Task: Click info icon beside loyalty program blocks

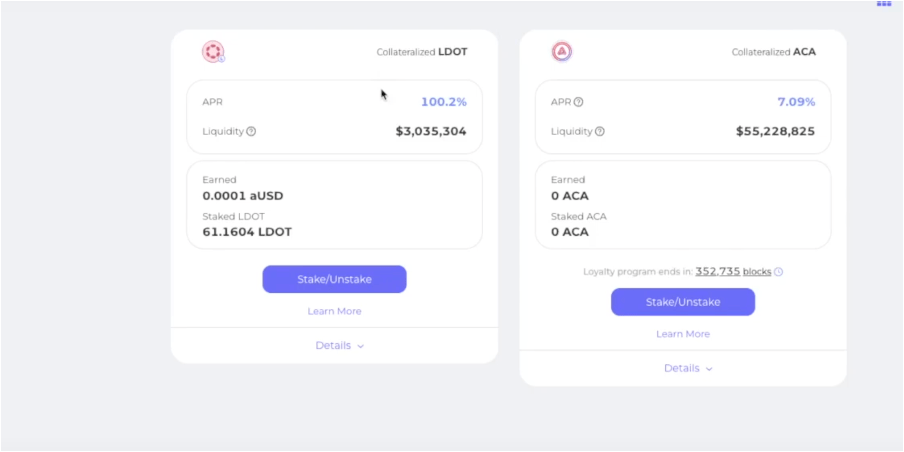Action: click(x=779, y=272)
